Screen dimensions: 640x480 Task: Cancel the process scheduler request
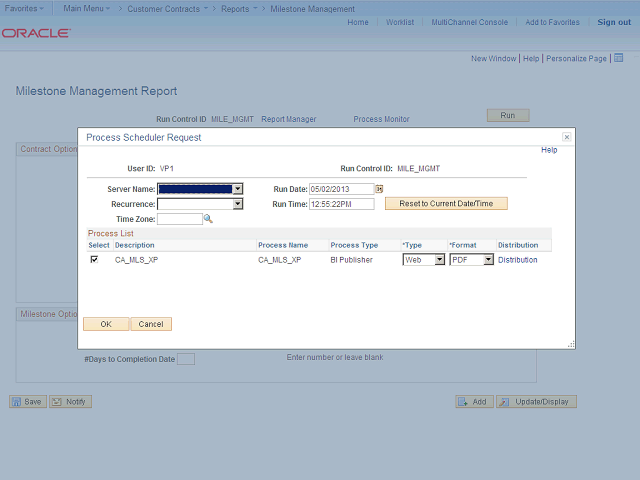coord(150,324)
